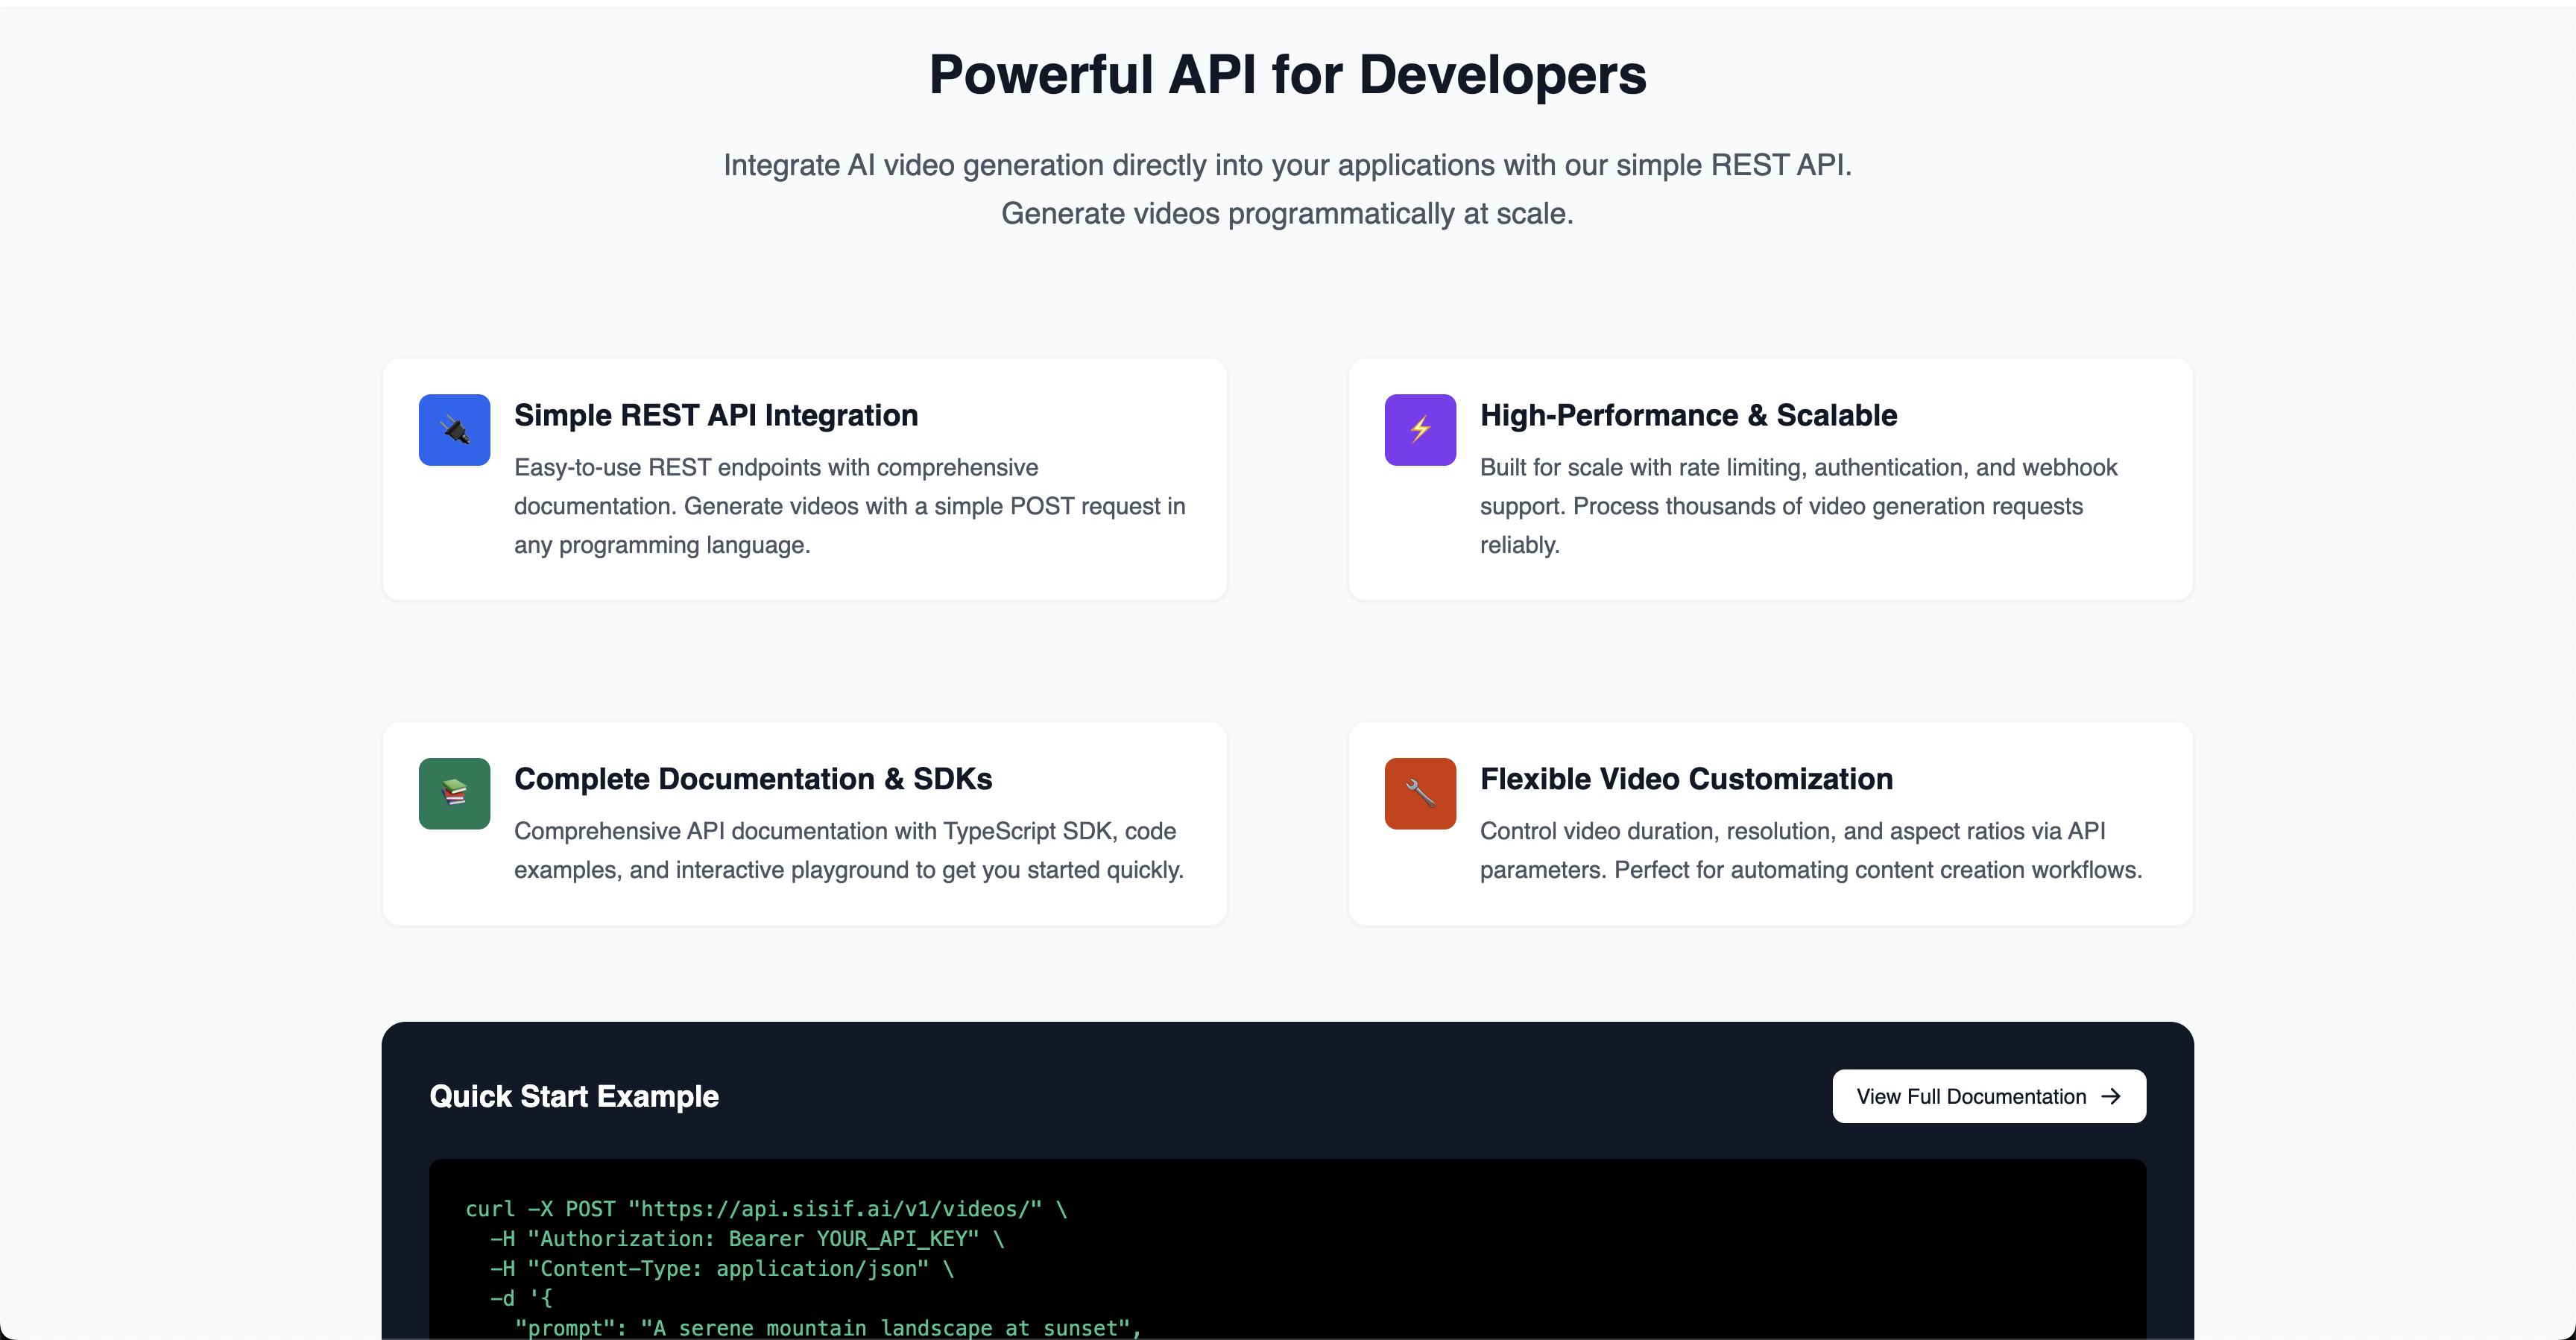Open View Full Documentation
The image size is (2576, 1340).
(x=1989, y=1096)
